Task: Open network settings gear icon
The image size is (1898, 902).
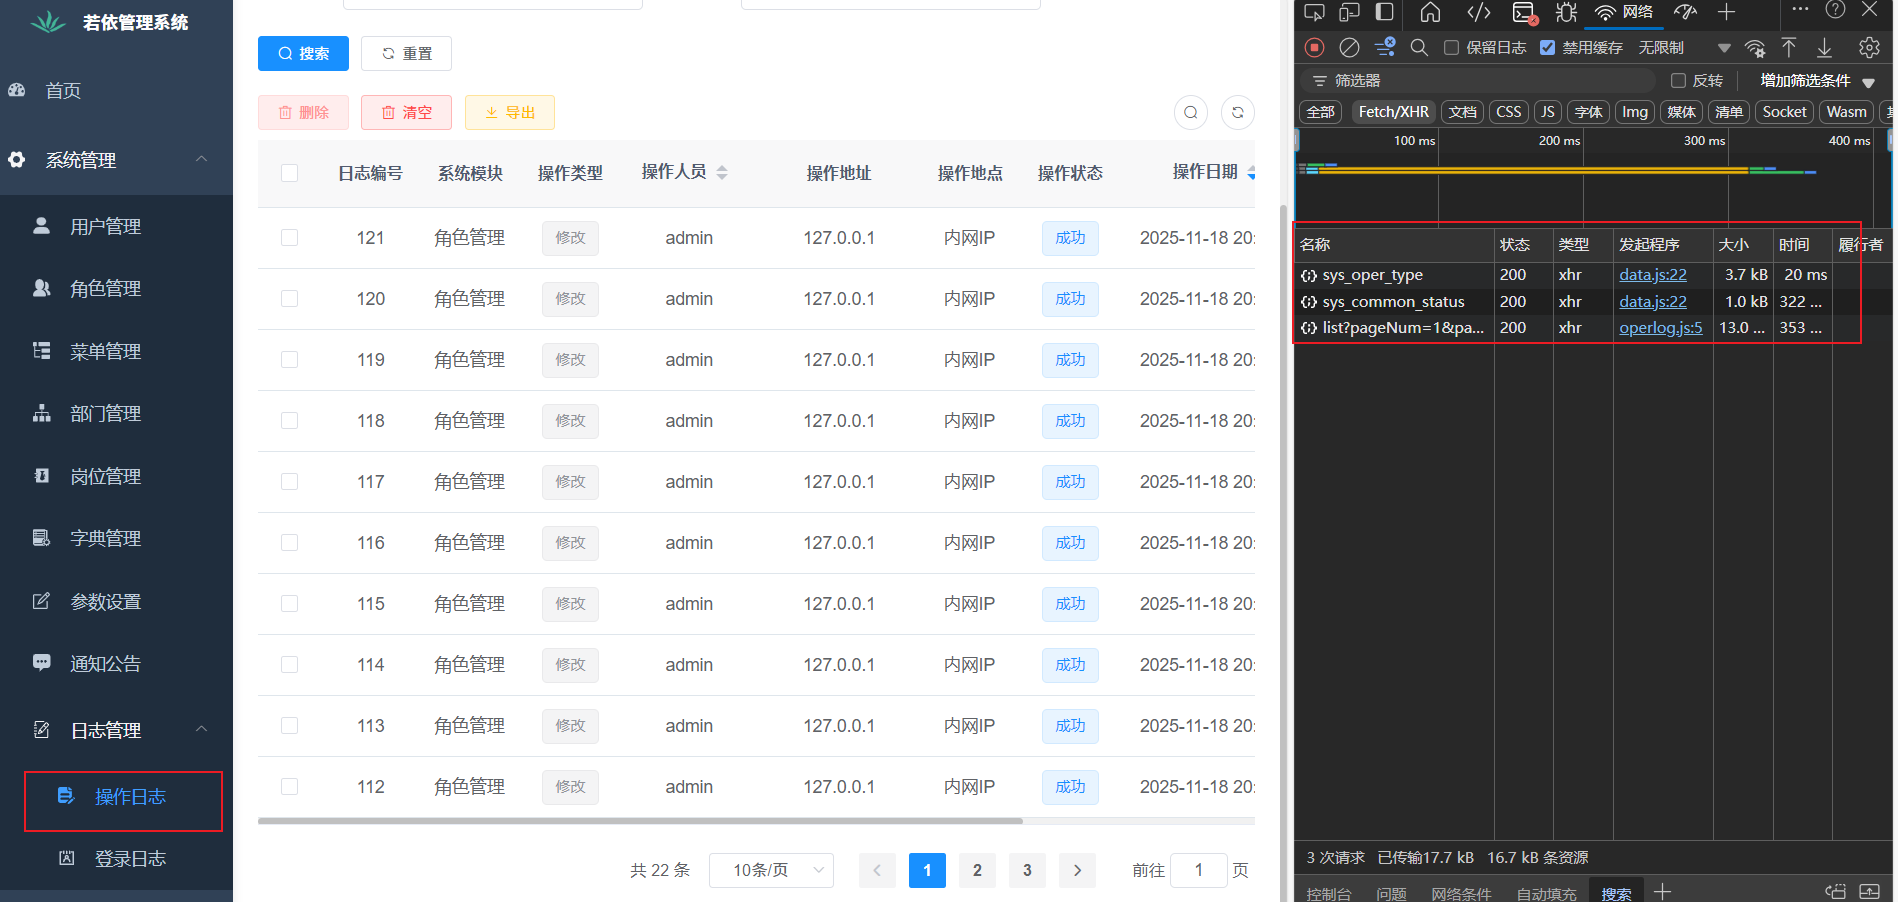Action: pos(1869,47)
